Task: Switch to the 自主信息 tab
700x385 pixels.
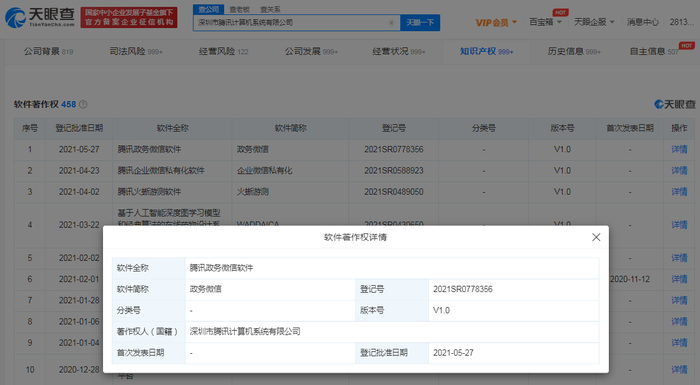Action: click(654, 51)
